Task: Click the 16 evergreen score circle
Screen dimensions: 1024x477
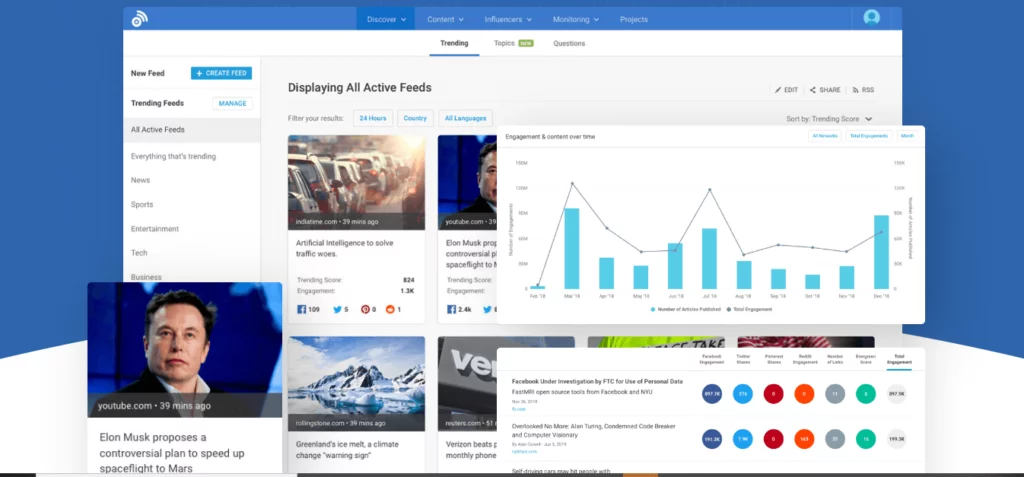Action: point(866,438)
